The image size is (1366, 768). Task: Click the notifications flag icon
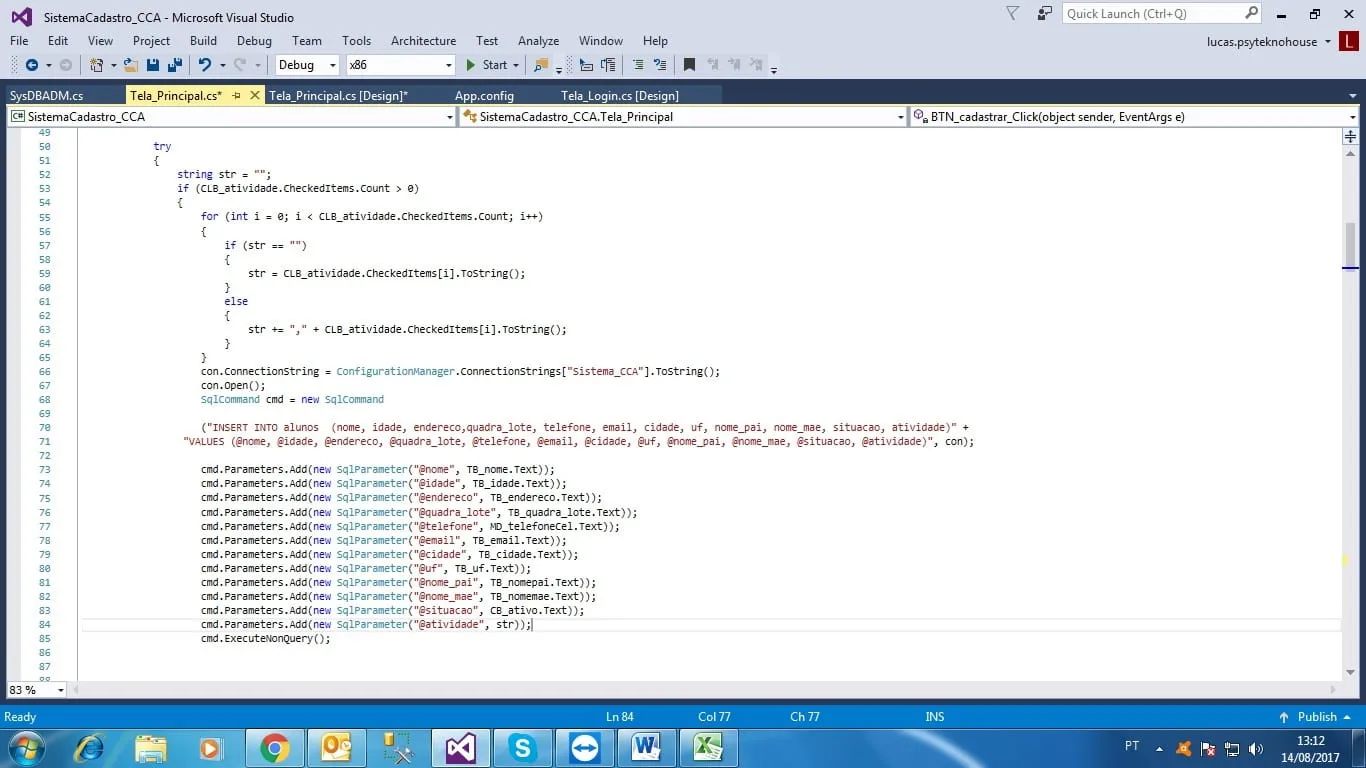pyautogui.click(x=1012, y=14)
